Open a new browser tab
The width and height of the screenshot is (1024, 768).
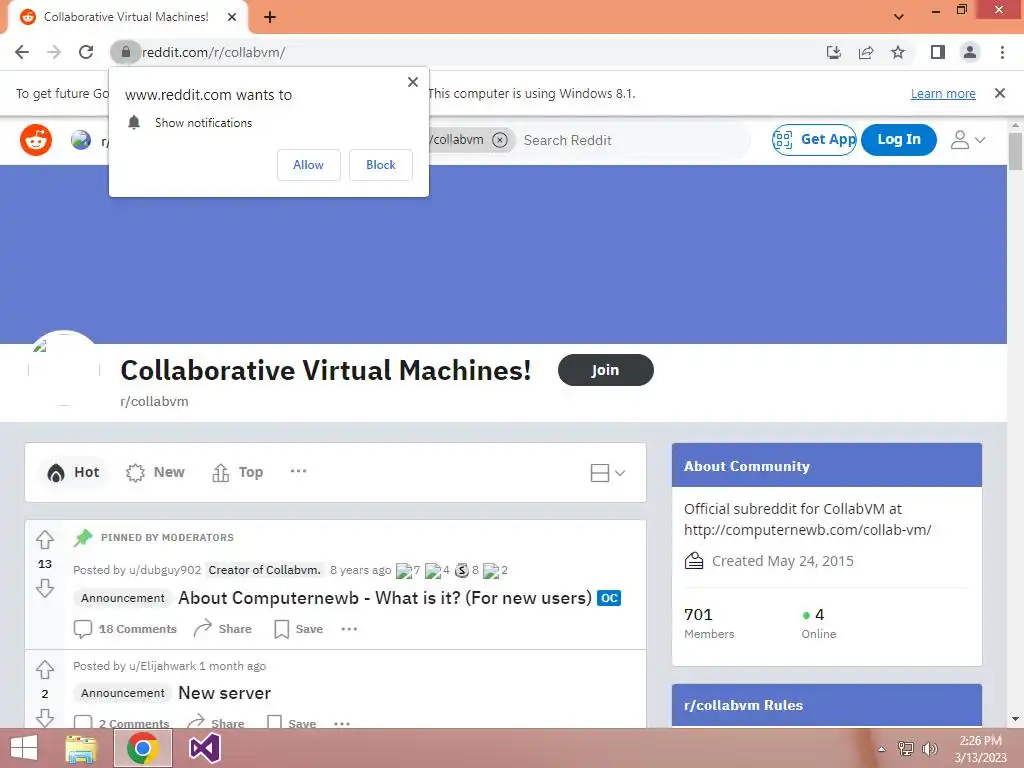click(x=270, y=17)
